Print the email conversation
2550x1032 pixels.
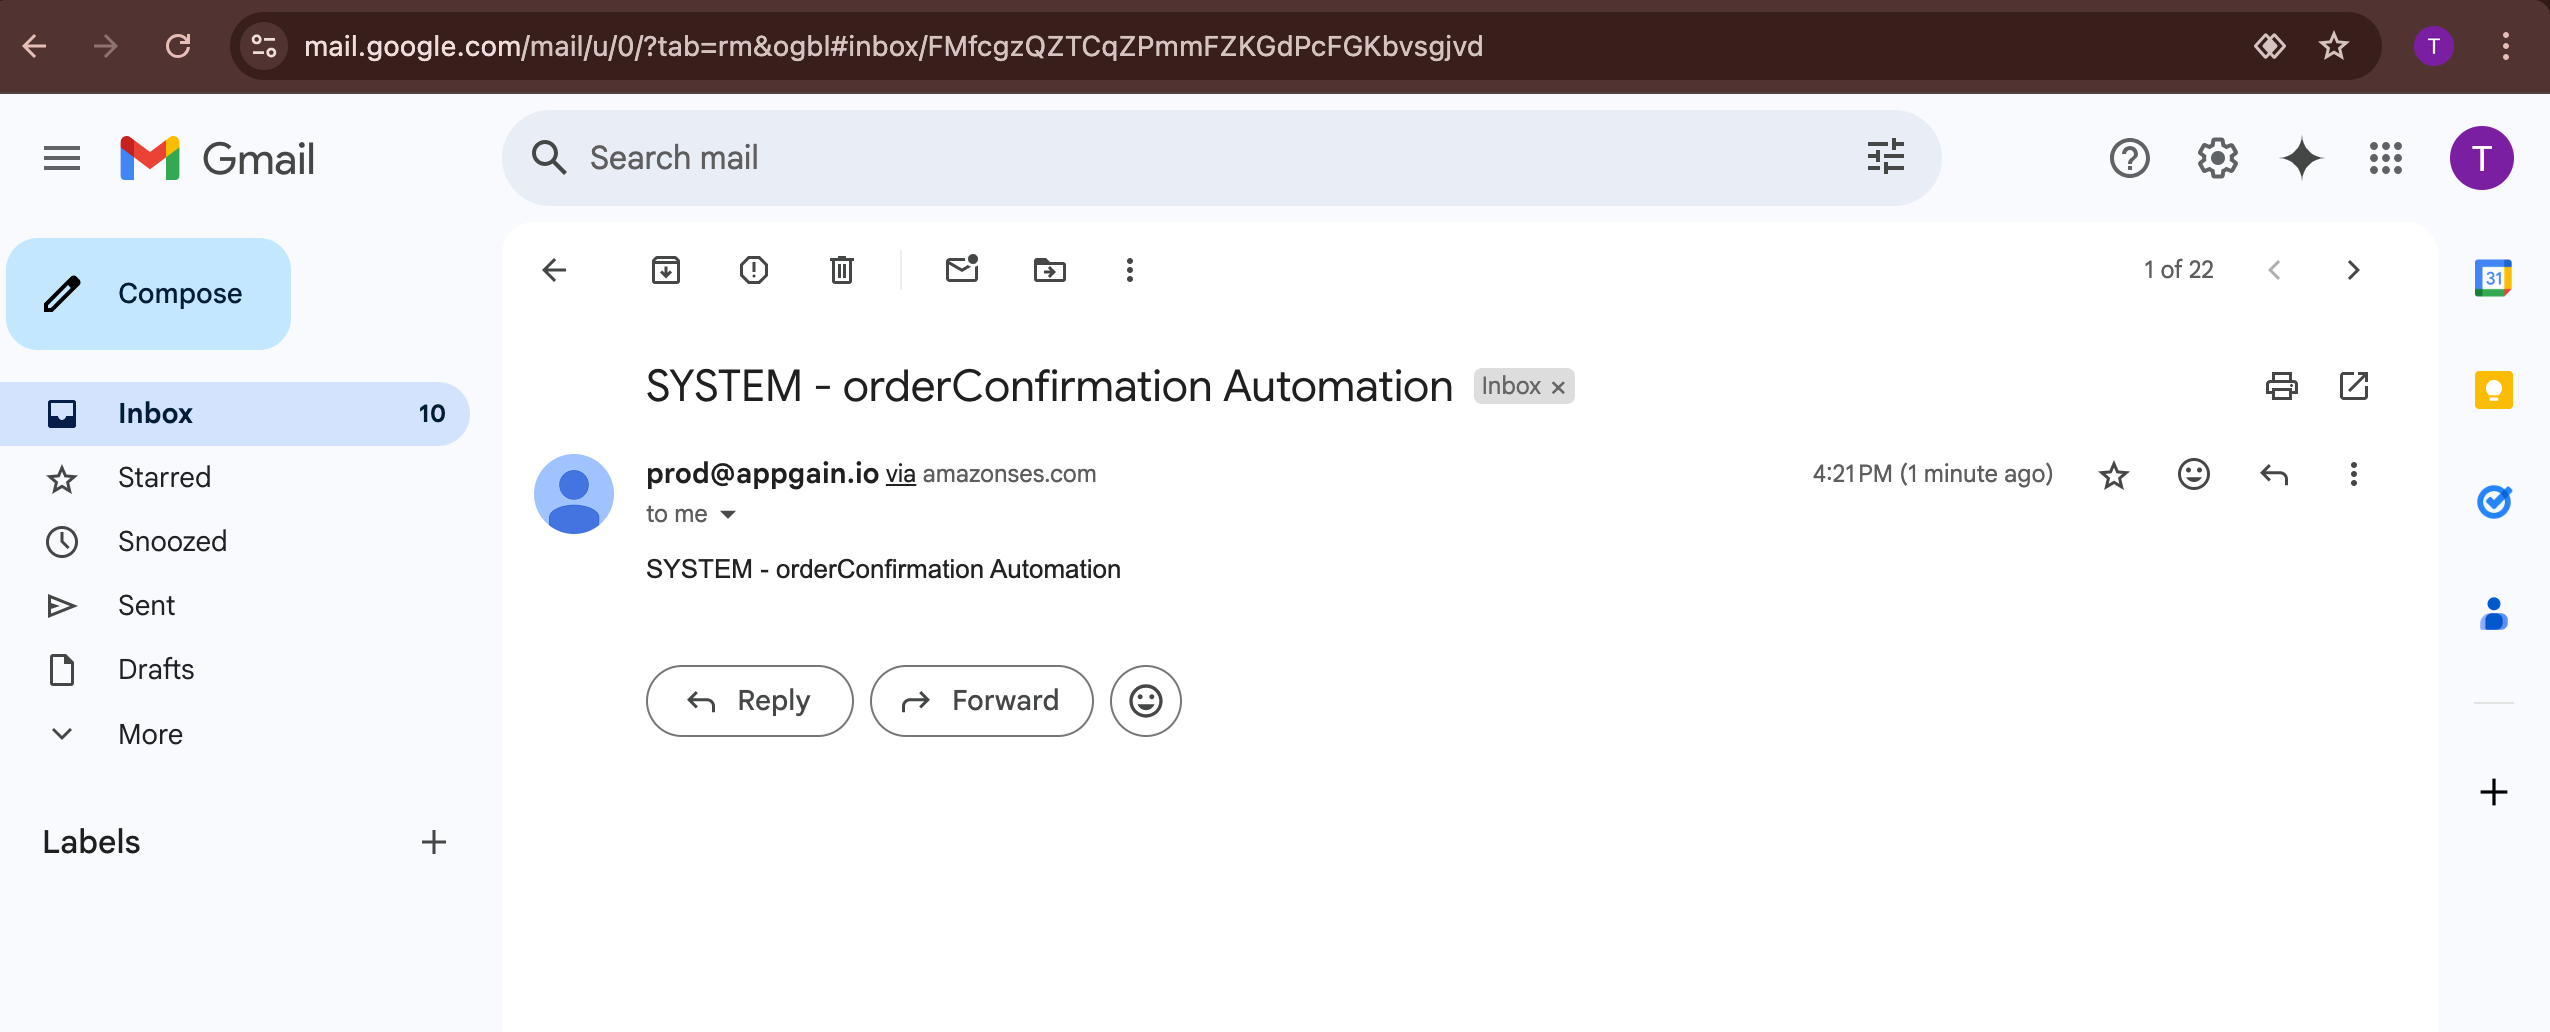point(2281,386)
